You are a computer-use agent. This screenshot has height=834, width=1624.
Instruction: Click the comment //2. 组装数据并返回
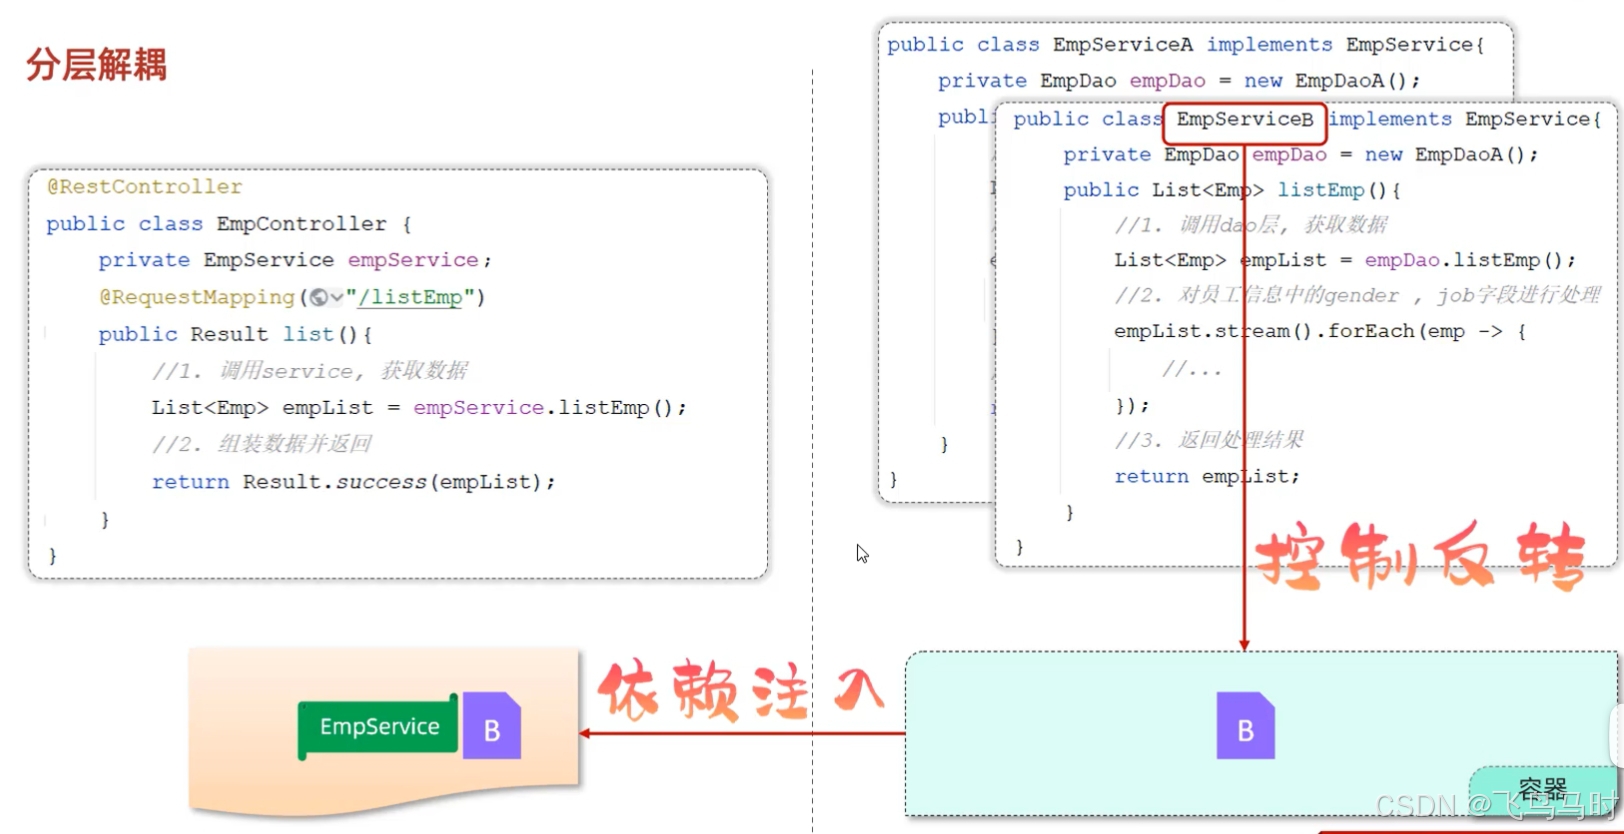pyautogui.click(x=262, y=444)
